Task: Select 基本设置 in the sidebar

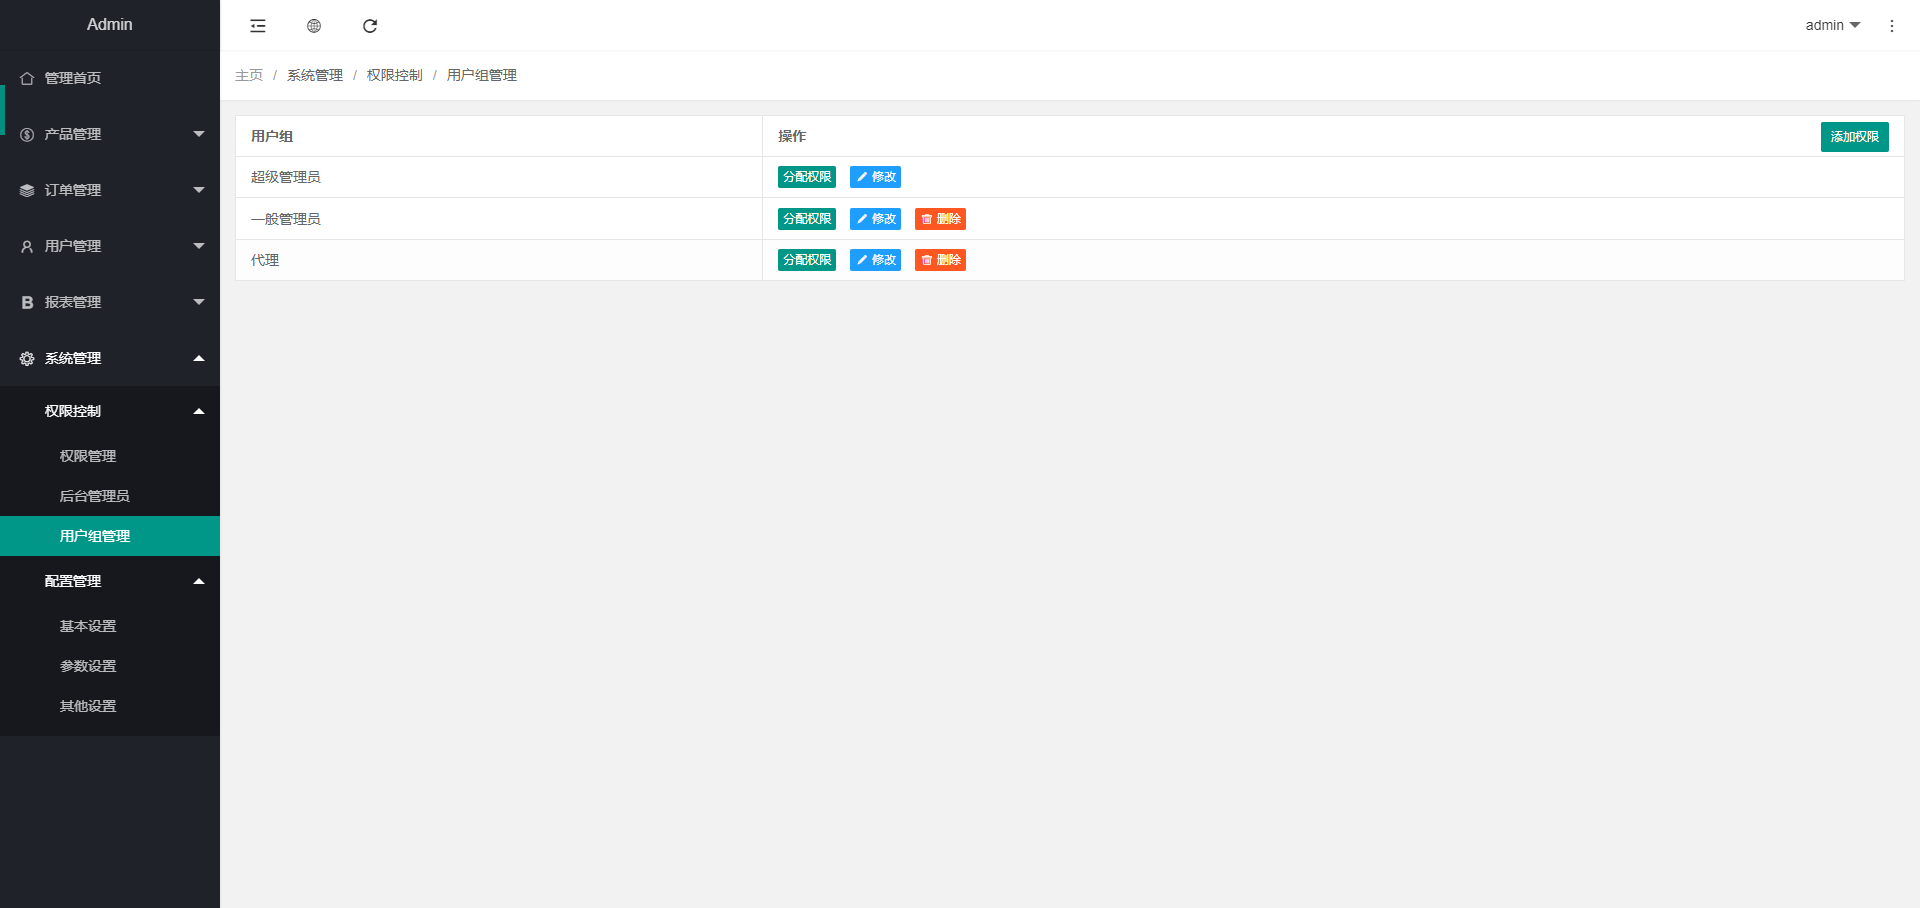Action: [88, 626]
